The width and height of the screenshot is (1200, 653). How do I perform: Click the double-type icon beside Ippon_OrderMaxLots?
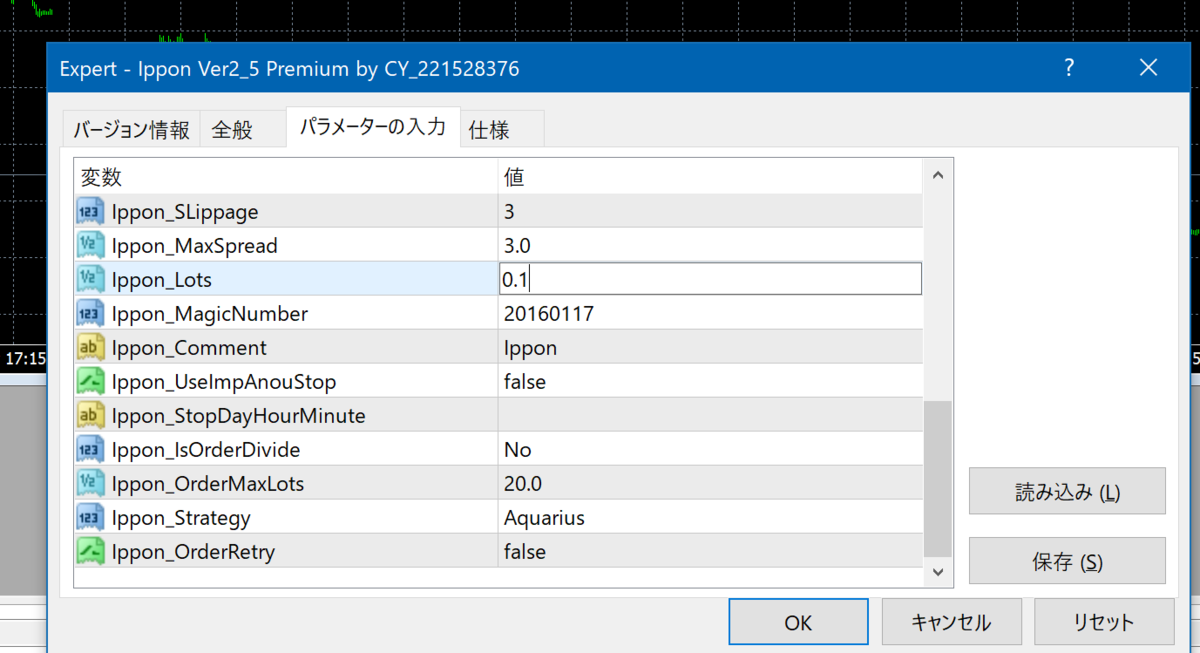[x=90, y=484]
